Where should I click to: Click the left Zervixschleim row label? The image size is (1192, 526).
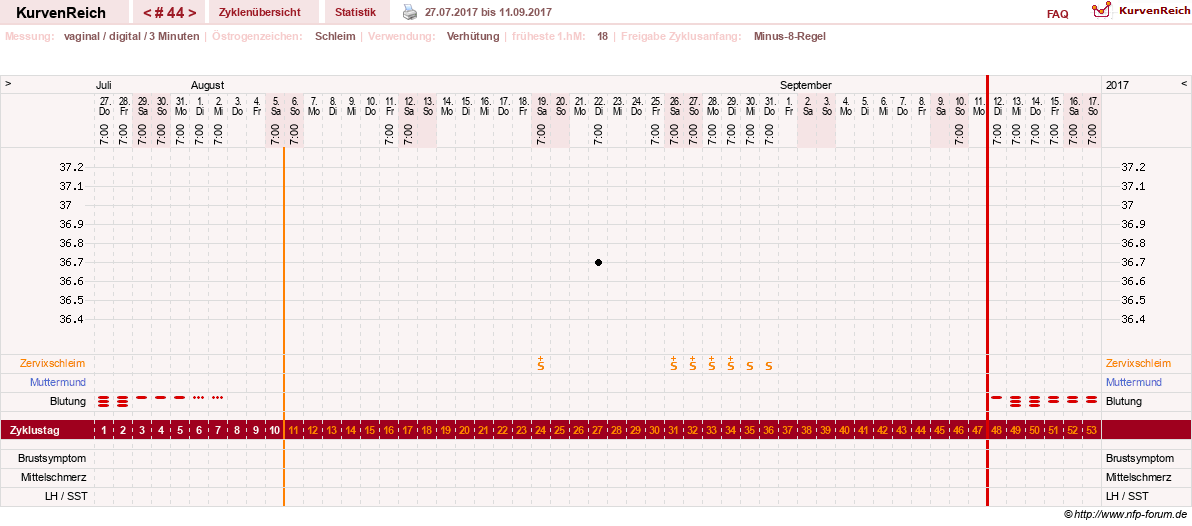(x=52, y=363)
